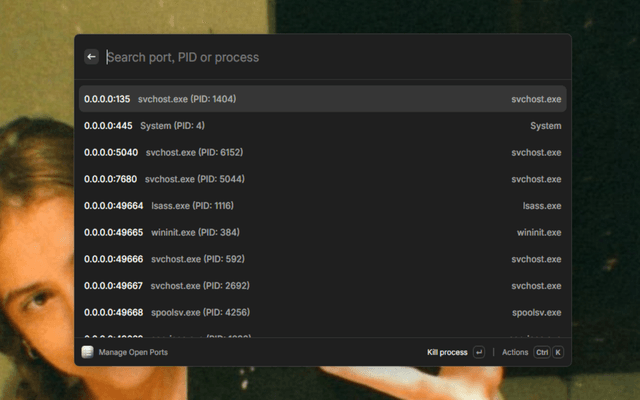Click the partially visible last list row

322,336
